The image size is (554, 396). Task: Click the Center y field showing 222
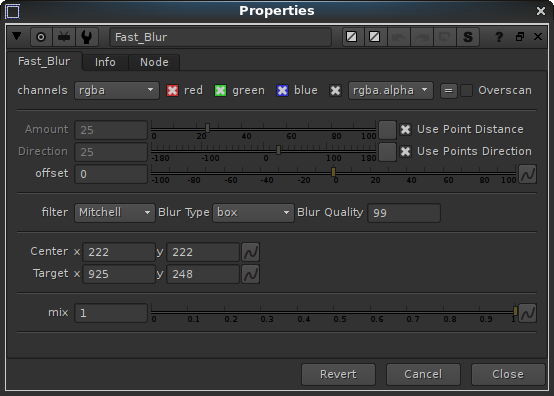203,252
